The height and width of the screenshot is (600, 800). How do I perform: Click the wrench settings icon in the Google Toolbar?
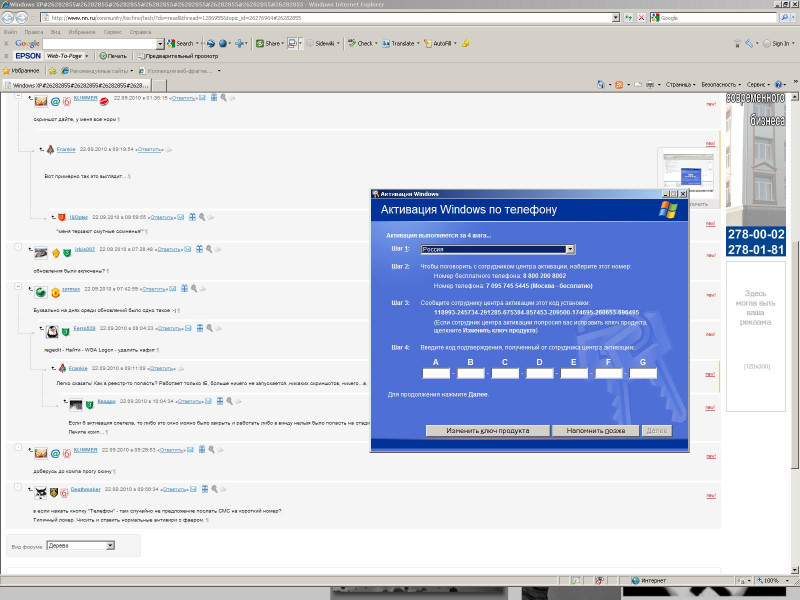[x=748, y=43]
